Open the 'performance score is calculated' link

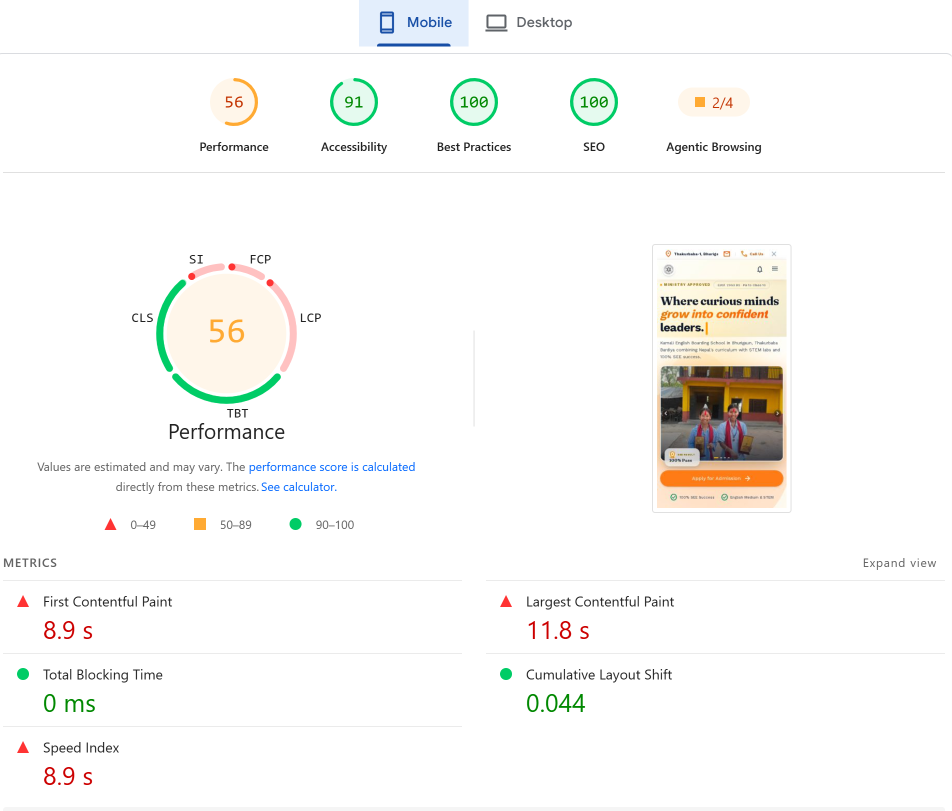pos(332,467)
